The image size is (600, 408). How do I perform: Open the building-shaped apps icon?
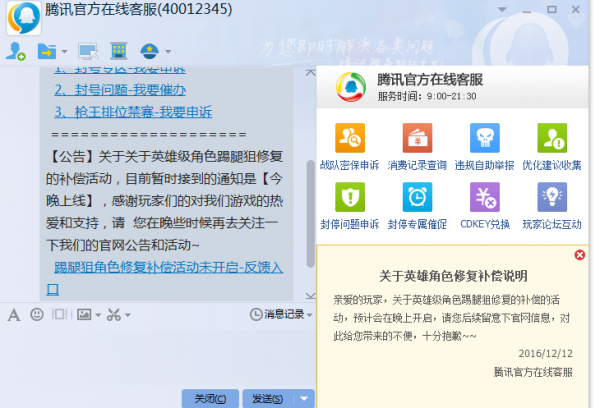[119, 51]
